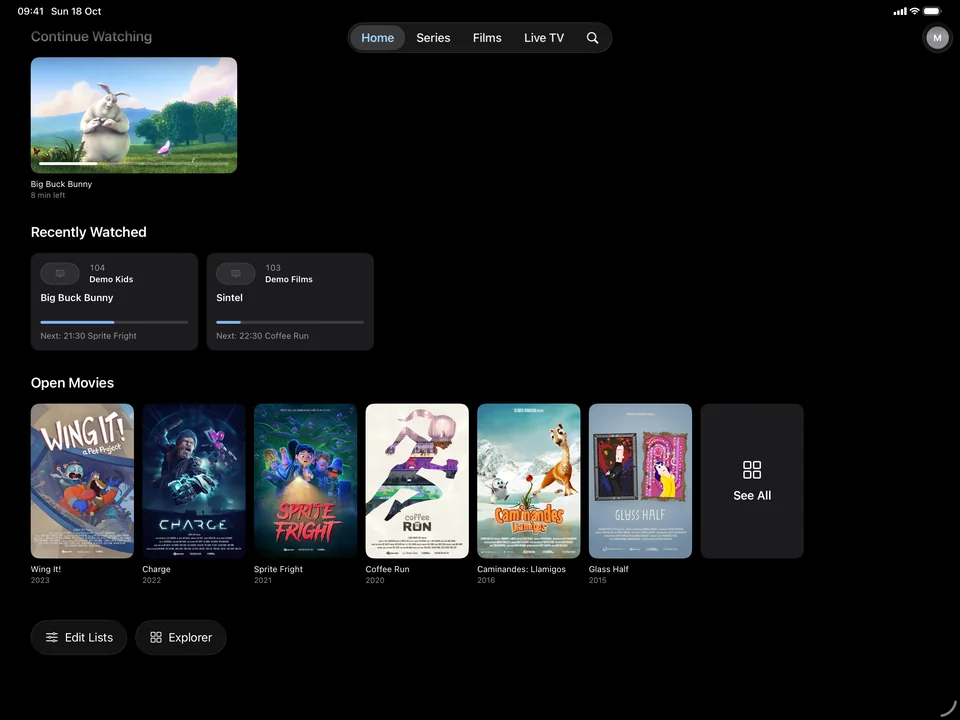The width and height of the screenshot is (960, 720).
Task: Open the Explorer button
Action: coord(181,637)
